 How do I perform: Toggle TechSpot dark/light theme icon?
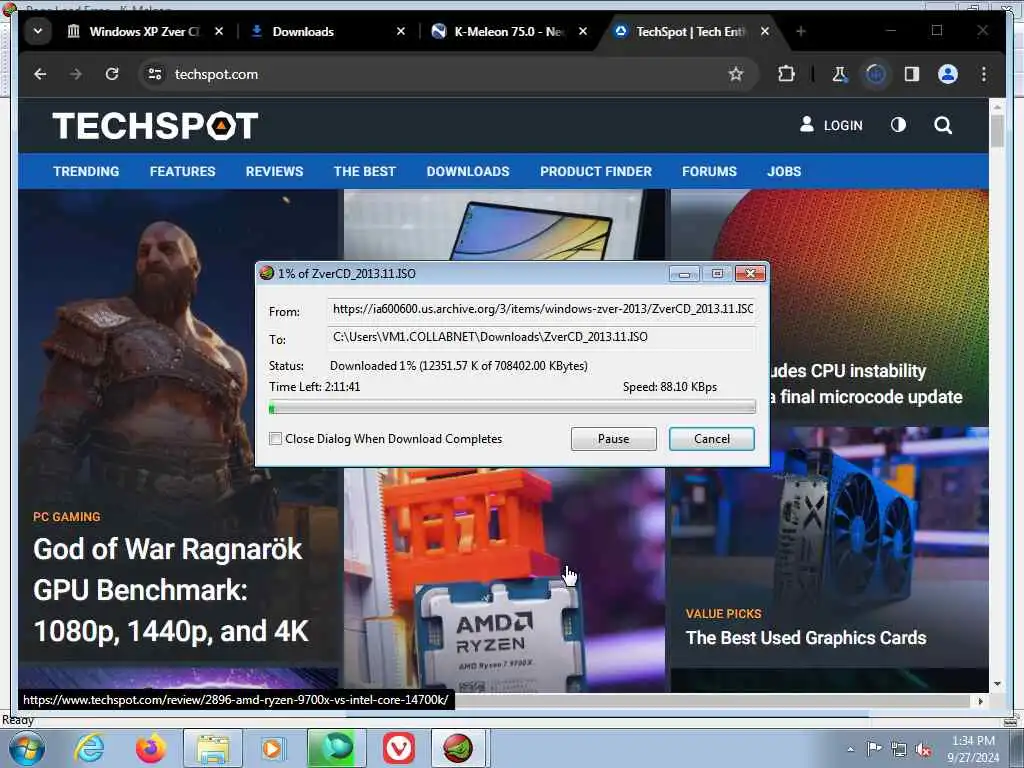pos(899,125)
